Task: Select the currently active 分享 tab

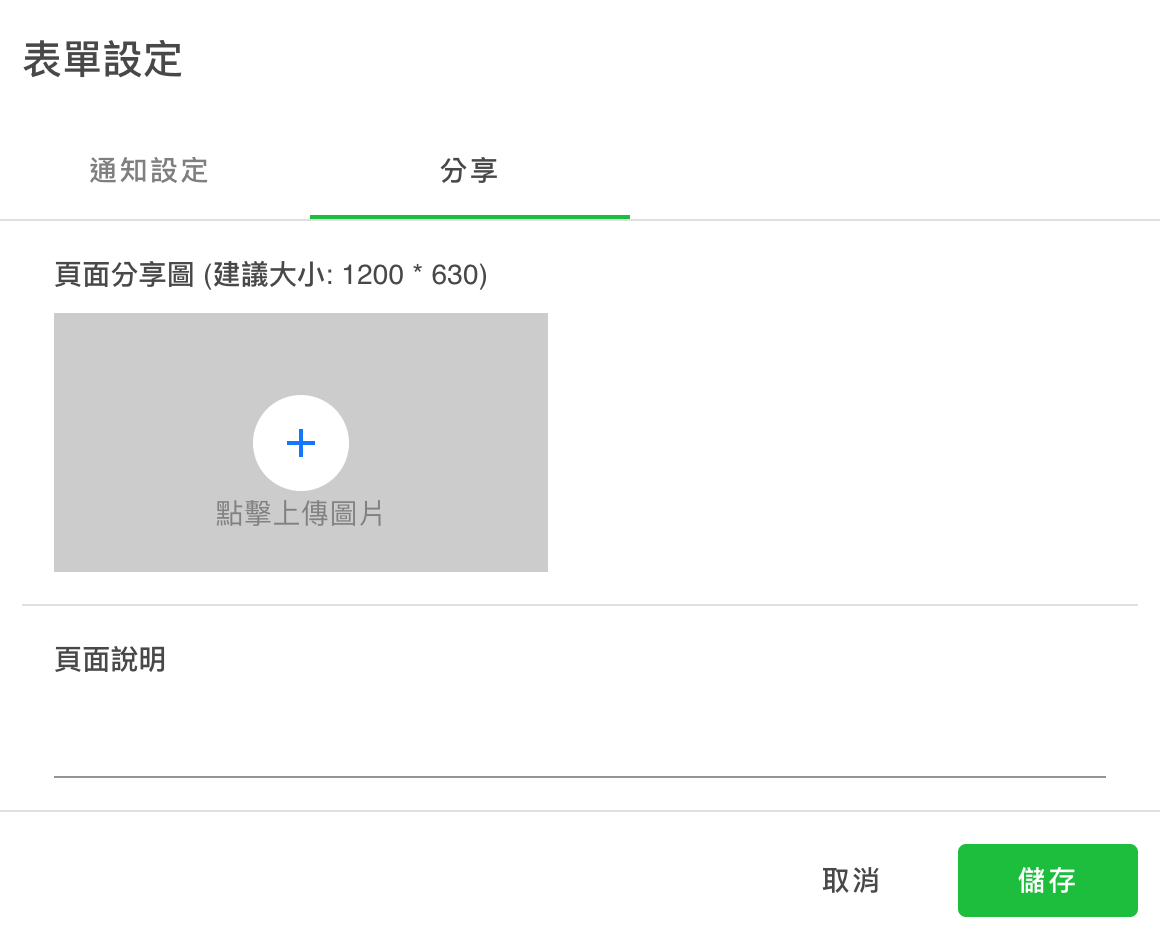Action: click(470, 171)
